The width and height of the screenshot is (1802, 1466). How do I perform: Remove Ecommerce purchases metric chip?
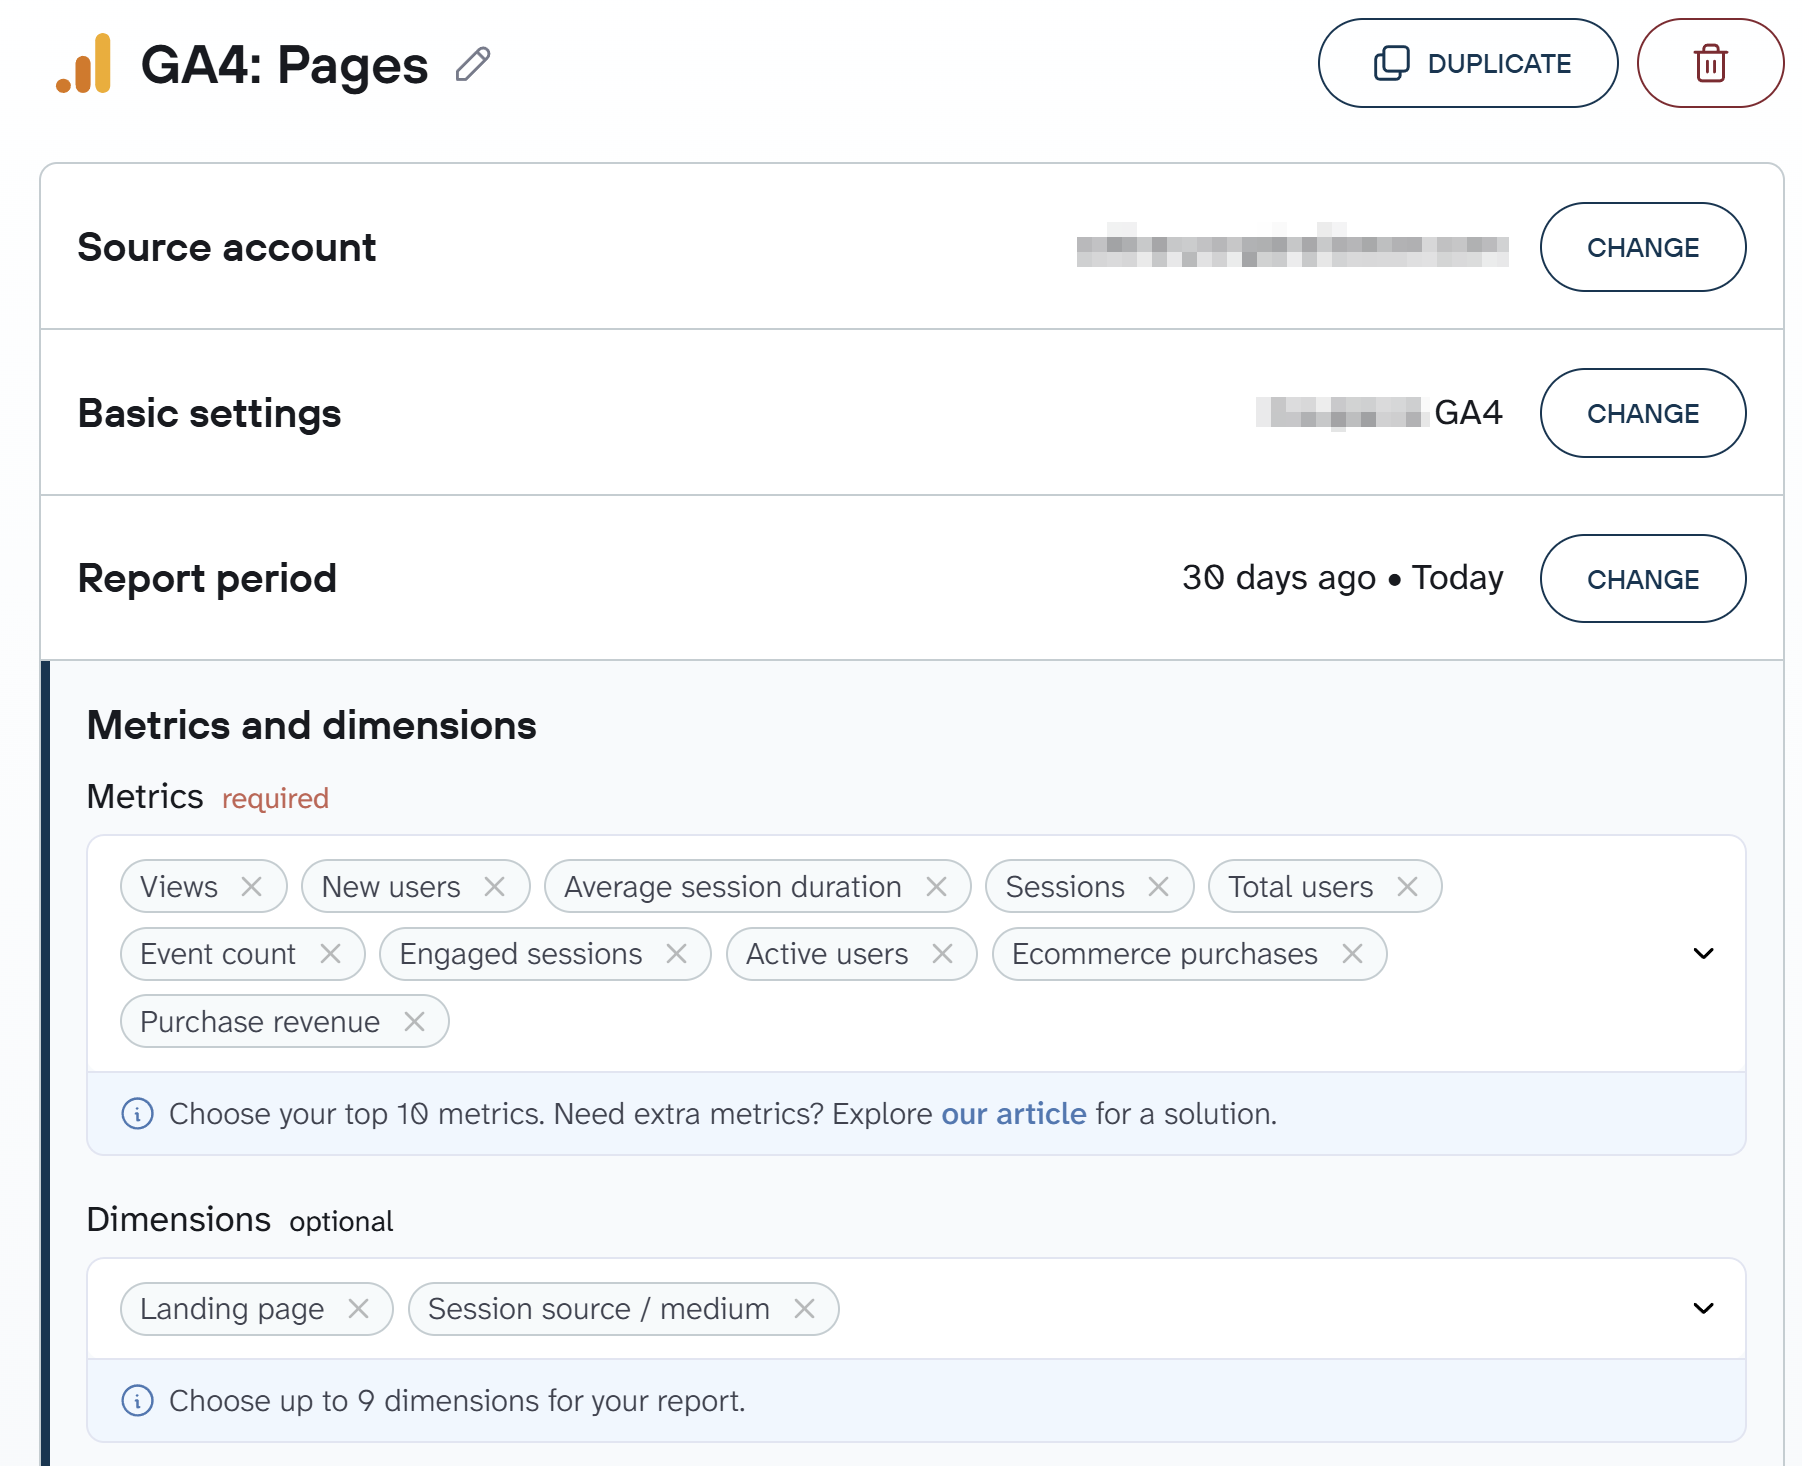point(1352,954)
